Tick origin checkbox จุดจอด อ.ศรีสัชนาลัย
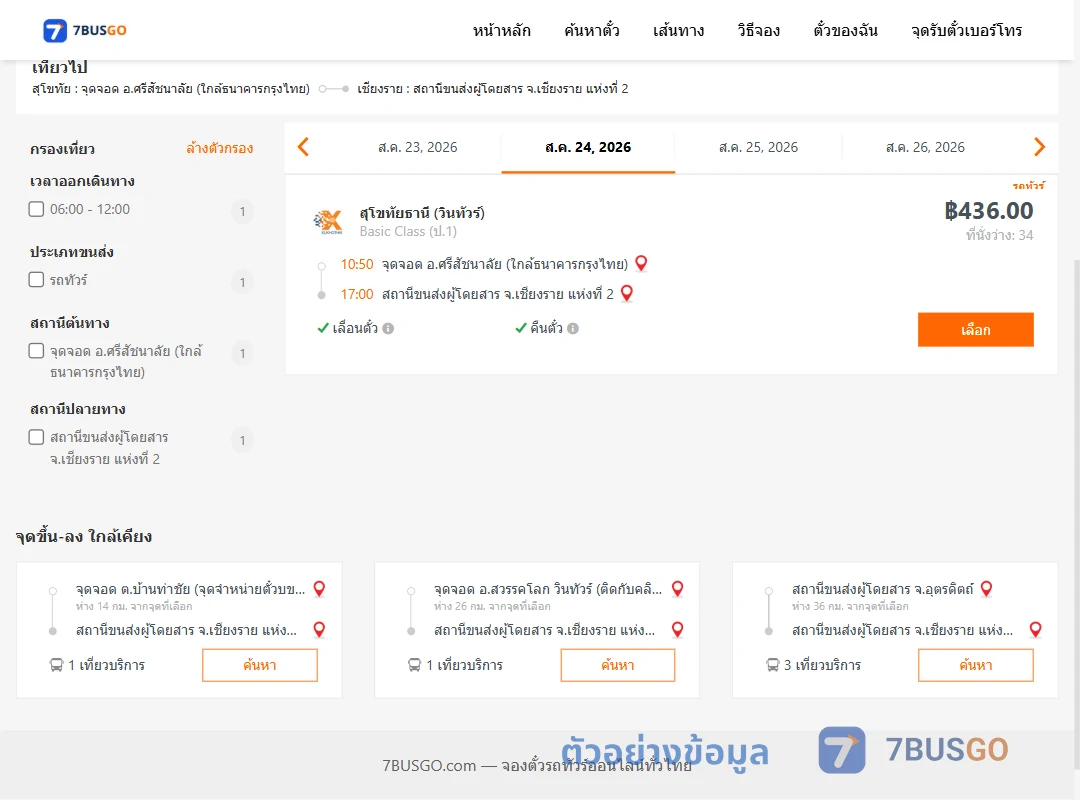 37,351
